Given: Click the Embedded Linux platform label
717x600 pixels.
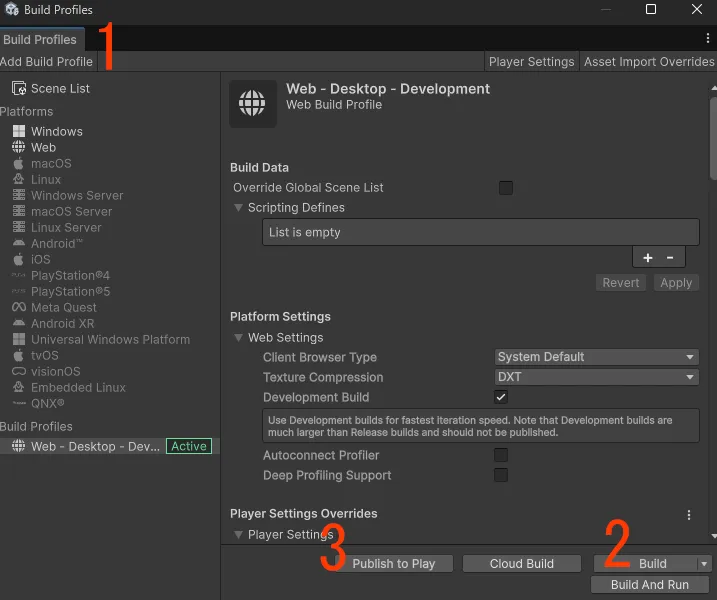Looking at the screenshot, I should pos(78,387).
